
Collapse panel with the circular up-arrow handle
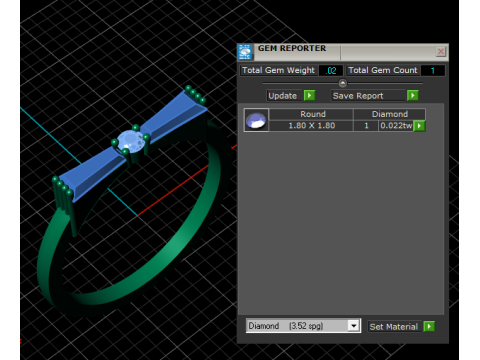tap(343, 83)
